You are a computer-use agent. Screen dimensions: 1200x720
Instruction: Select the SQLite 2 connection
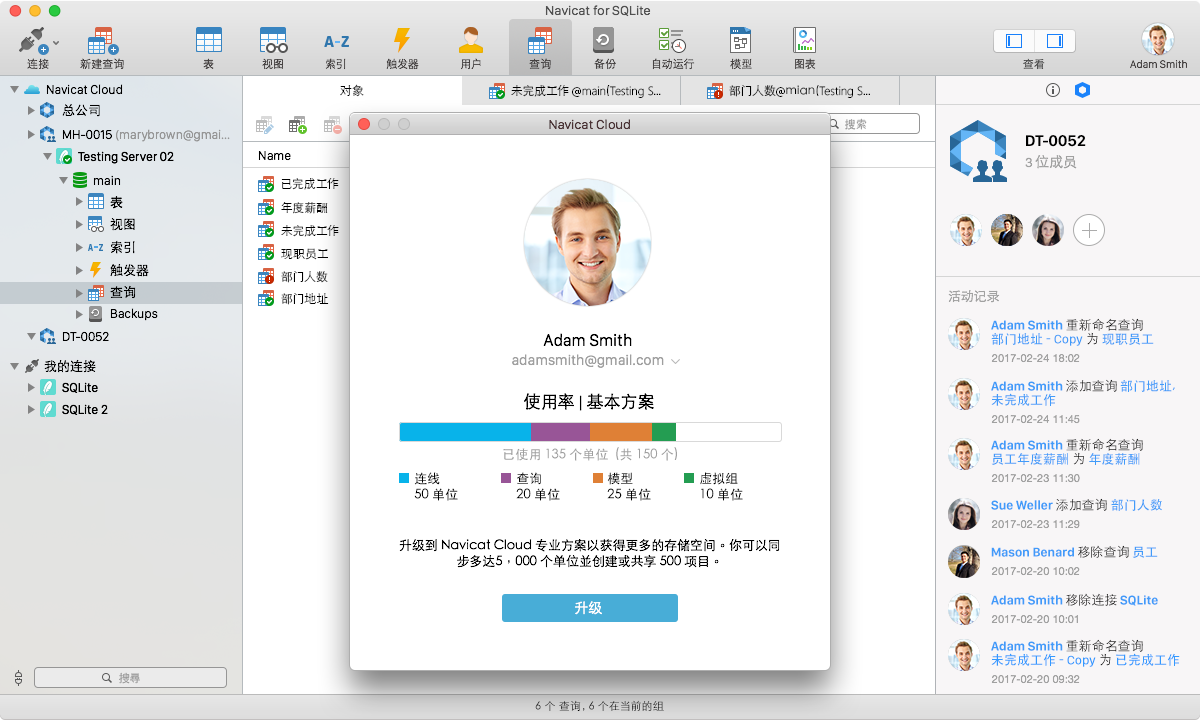84,410
